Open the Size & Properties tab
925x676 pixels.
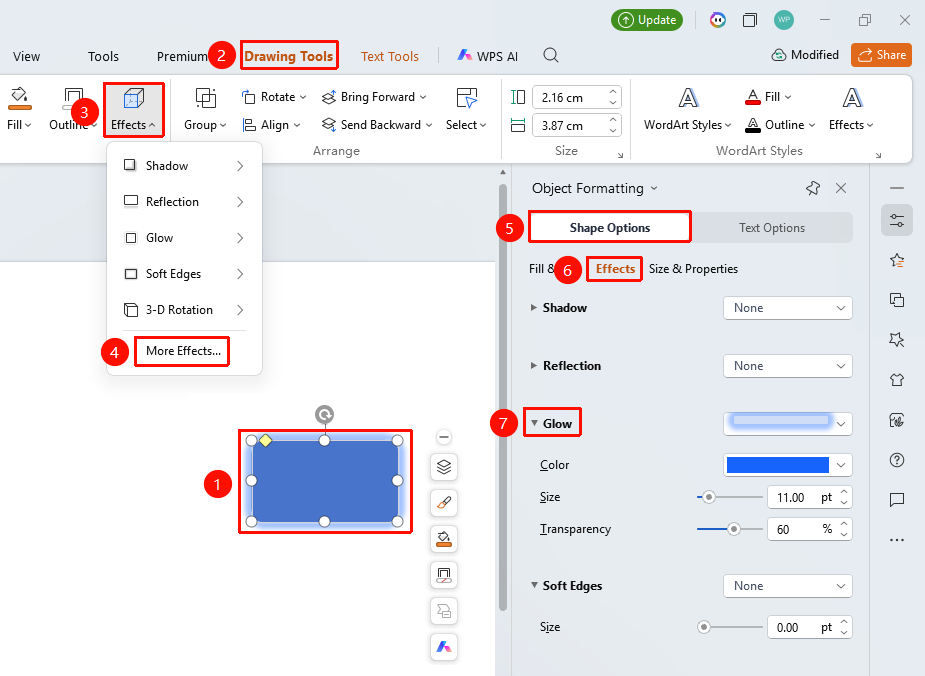(693, 269)
